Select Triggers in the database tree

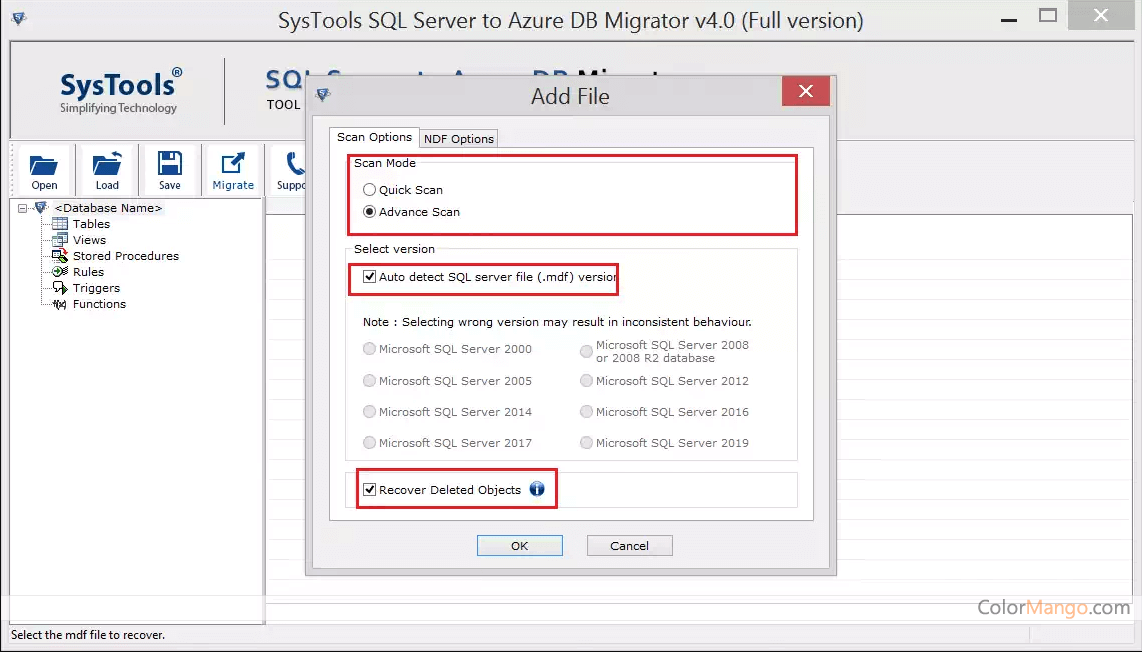(96, 288)
